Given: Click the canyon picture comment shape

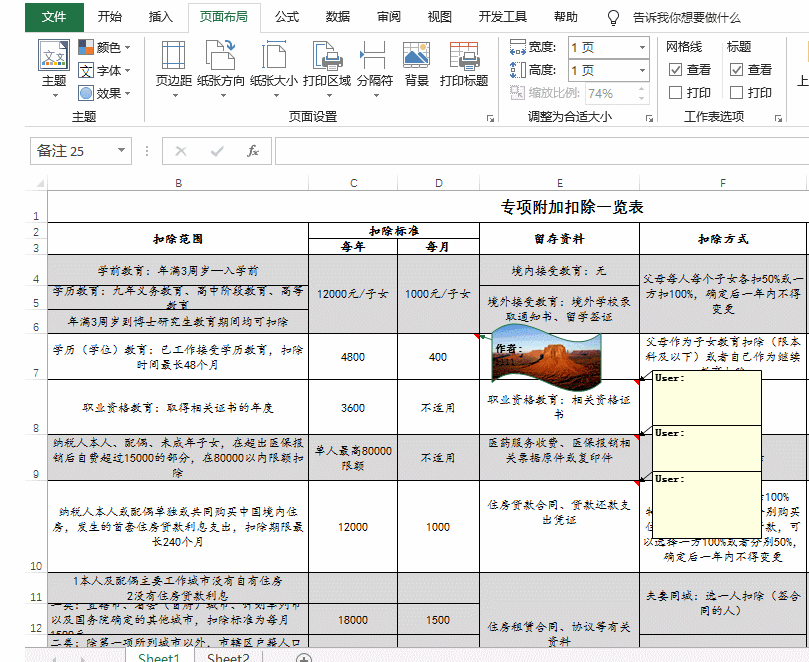Looking at the screenshot, I should pyautogui.click(x=547, y=357).
